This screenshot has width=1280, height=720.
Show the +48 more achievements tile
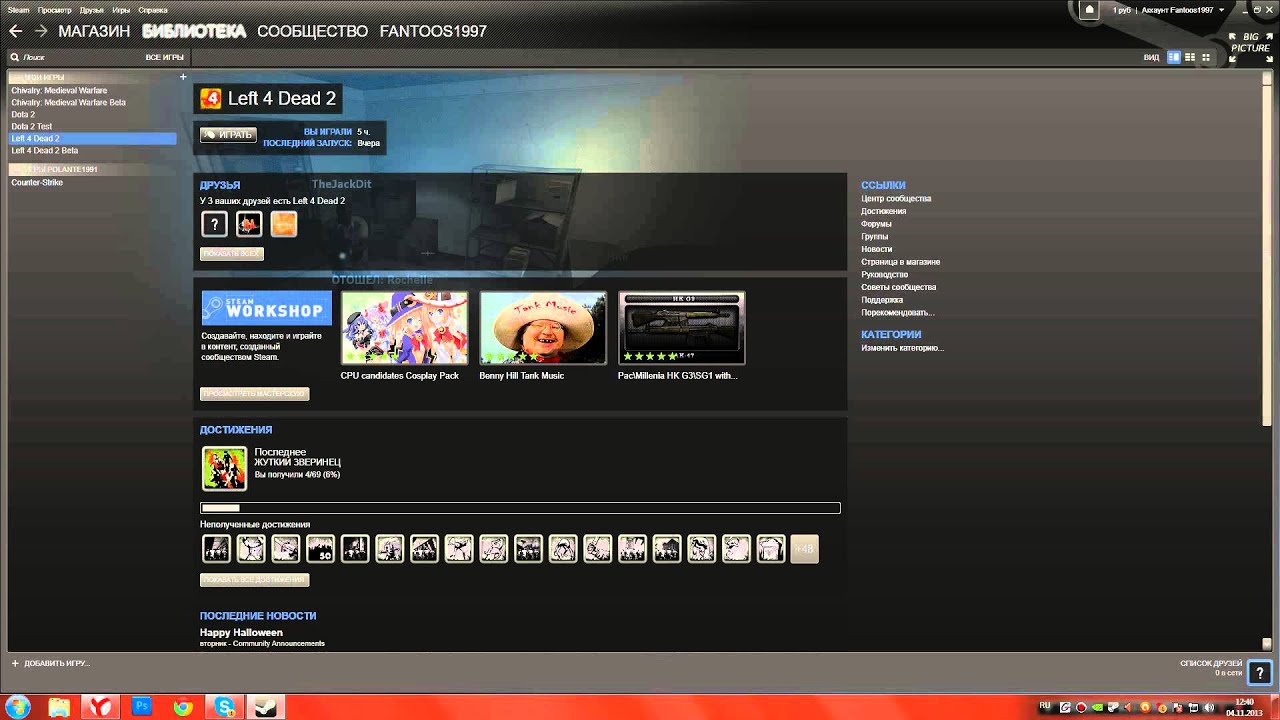point(805,549)
